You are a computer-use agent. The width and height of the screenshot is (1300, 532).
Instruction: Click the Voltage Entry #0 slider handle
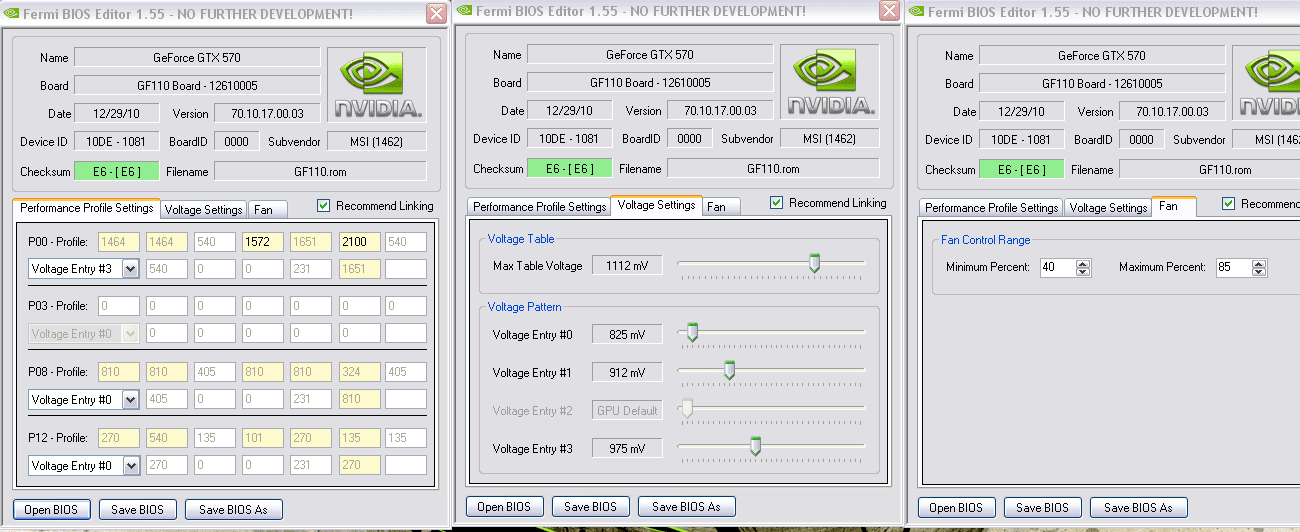(691, 333)
